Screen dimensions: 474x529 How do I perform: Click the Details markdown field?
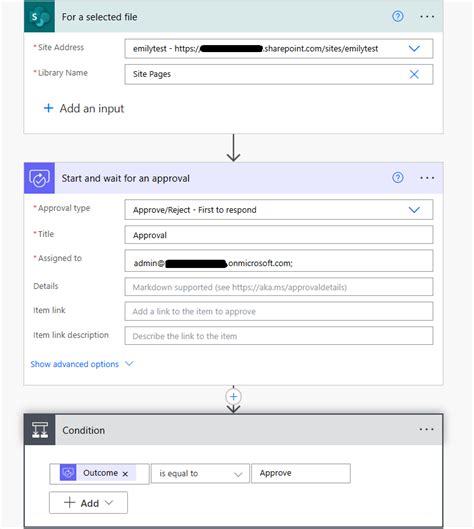coord(279,287)
